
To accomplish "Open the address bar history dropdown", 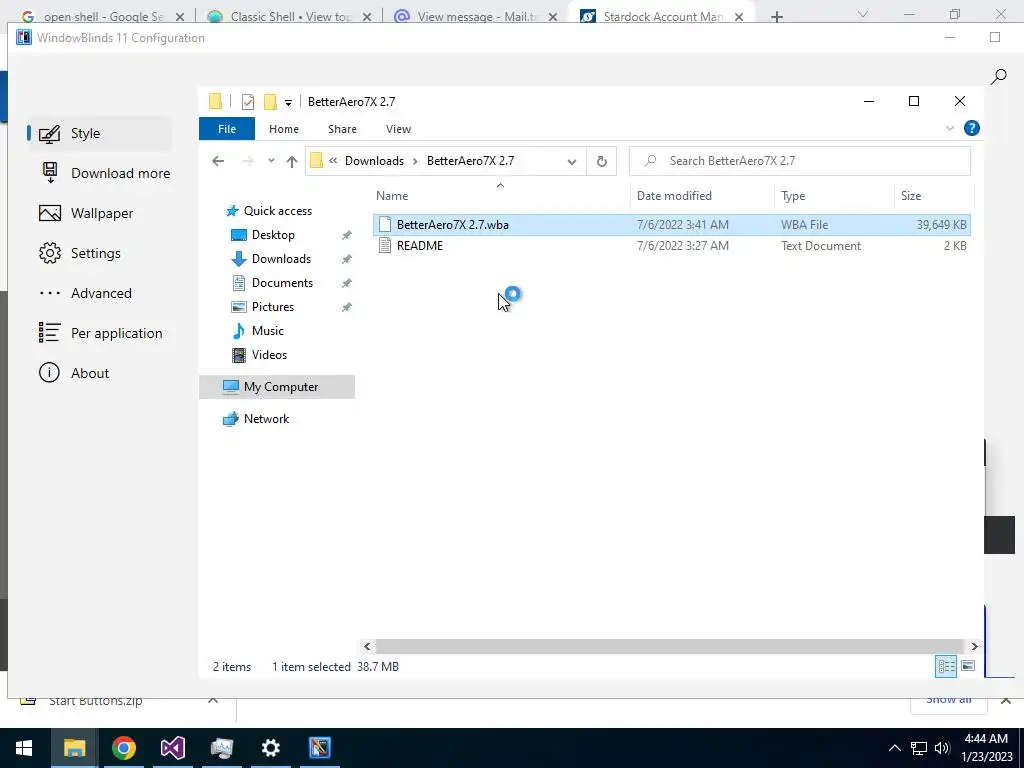I will (x=571, y=161).
